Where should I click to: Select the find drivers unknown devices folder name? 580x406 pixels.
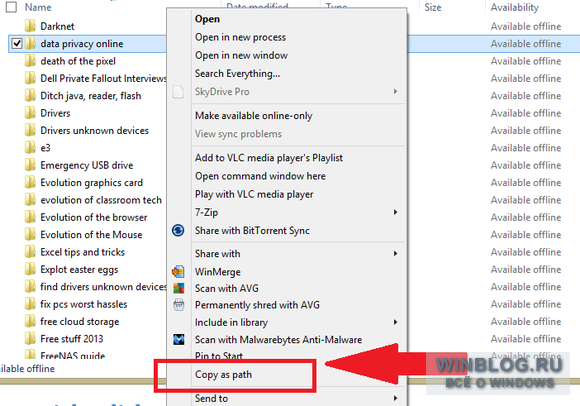(x=103, y=287)
